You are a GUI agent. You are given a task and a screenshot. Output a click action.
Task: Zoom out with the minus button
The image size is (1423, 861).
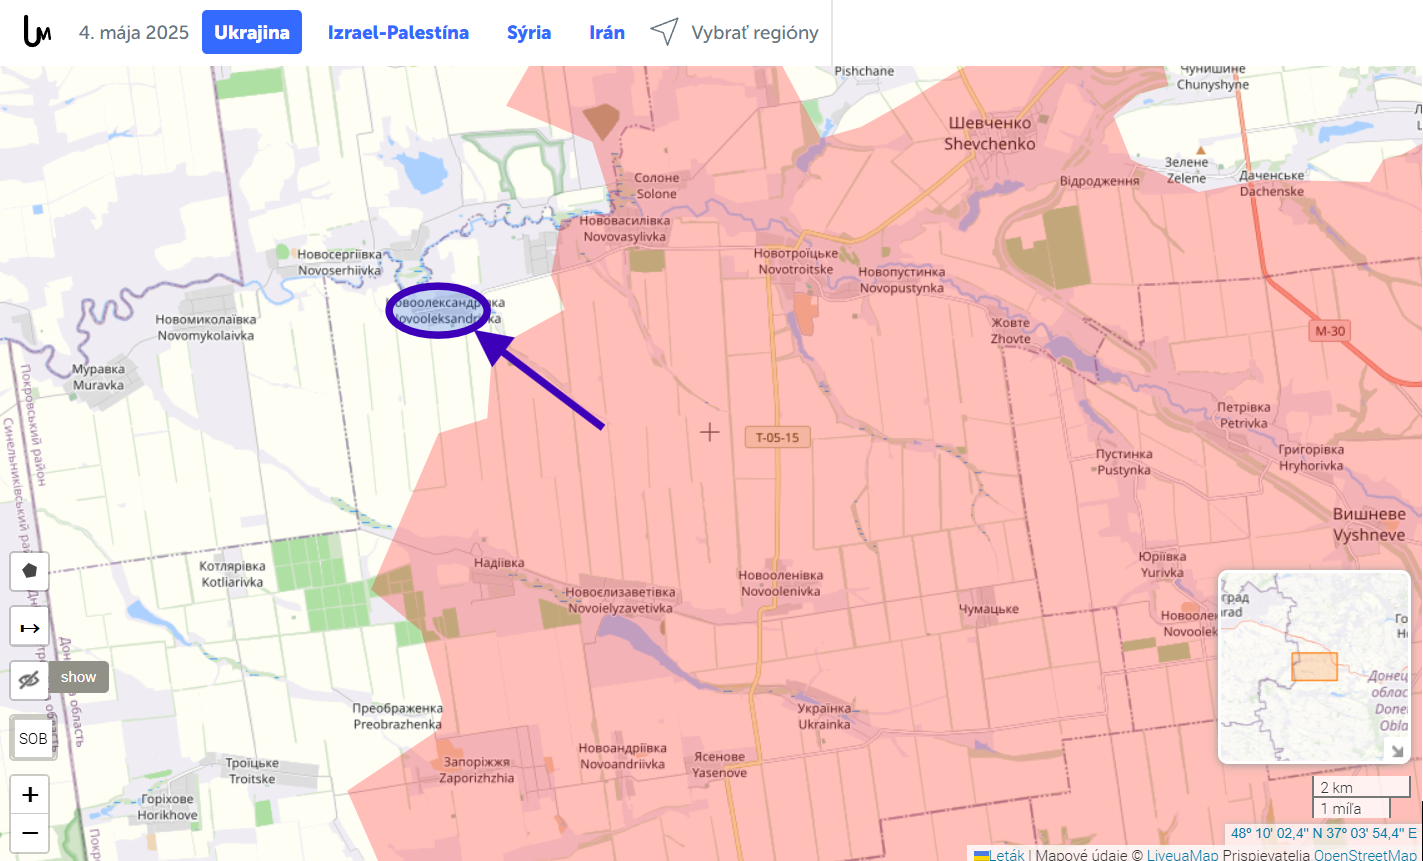point(30,832)
